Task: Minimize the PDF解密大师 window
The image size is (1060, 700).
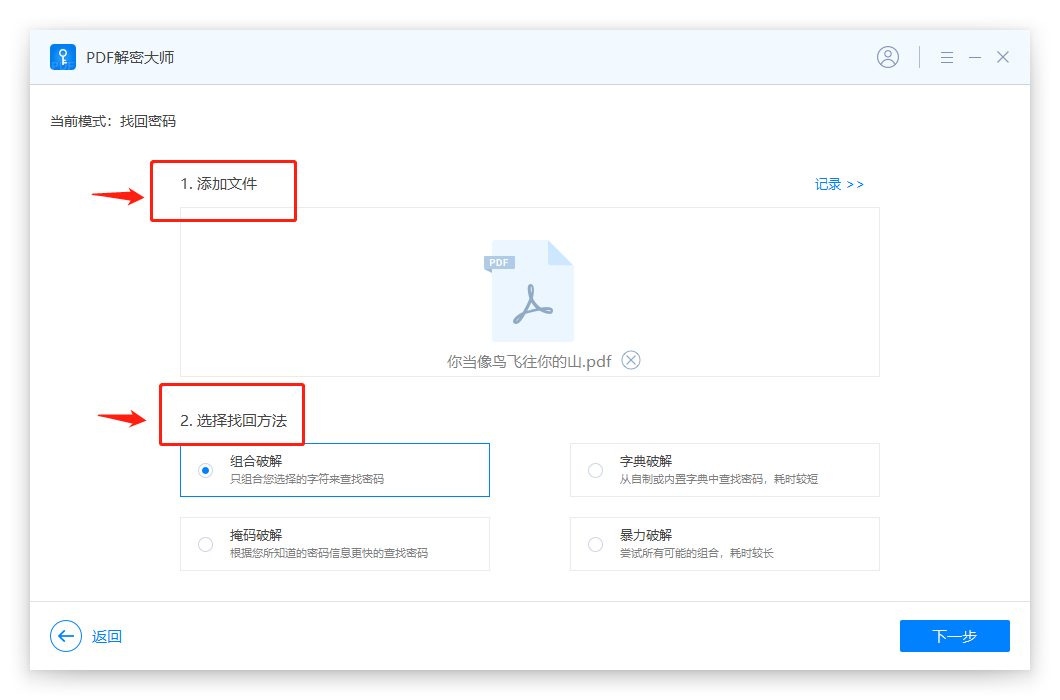Action: pyautogui.click(x=975, y=57)
